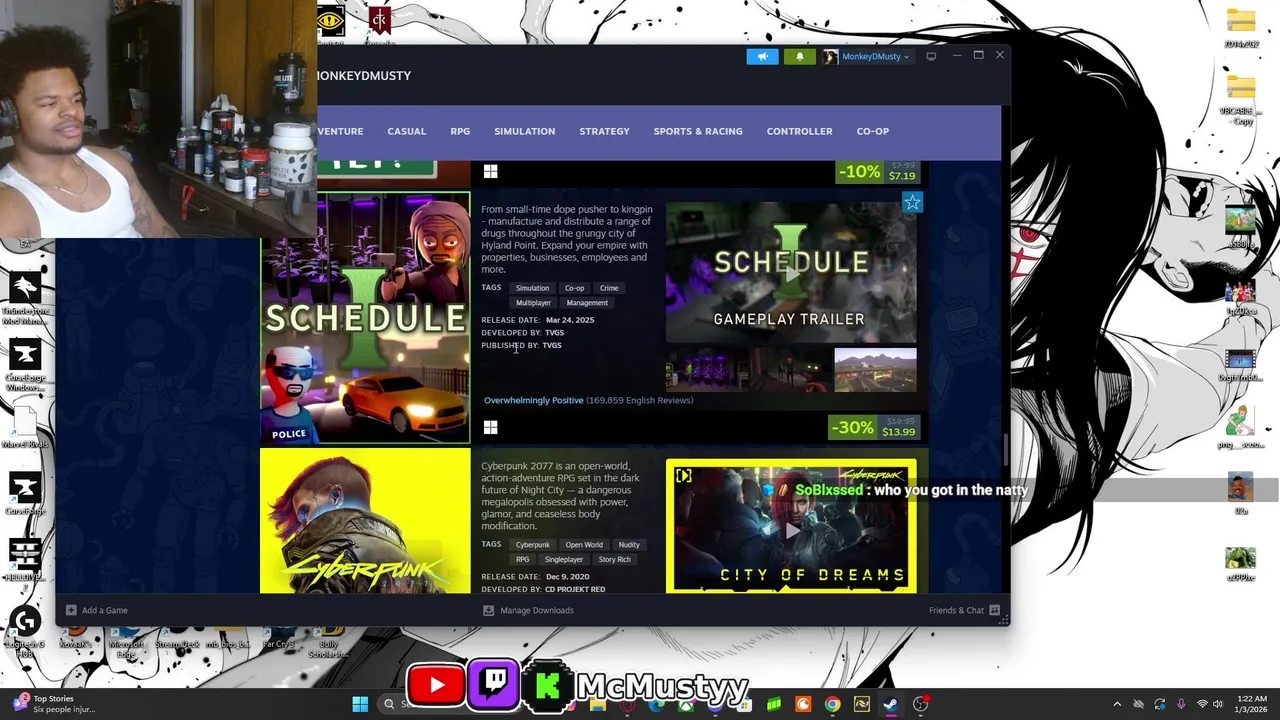Click the Simulation tag on Schedule I
This screenshot has height=720, width=1280.
click(x=532, y=288)
